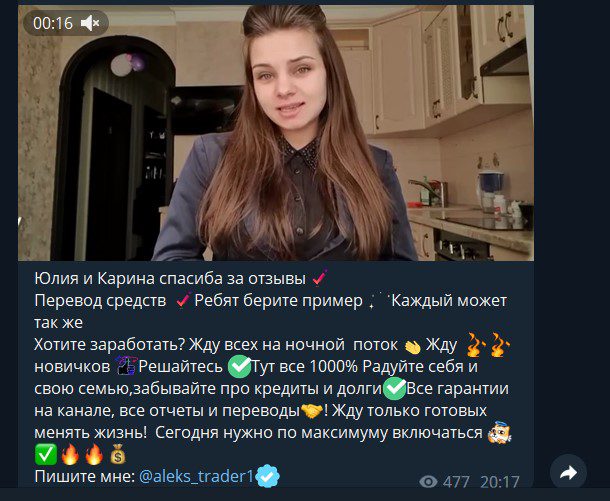Viewport: 610px width, 501px height.
Task: Click the forward arrow button beside message
Action: click(x=568, y=473)
